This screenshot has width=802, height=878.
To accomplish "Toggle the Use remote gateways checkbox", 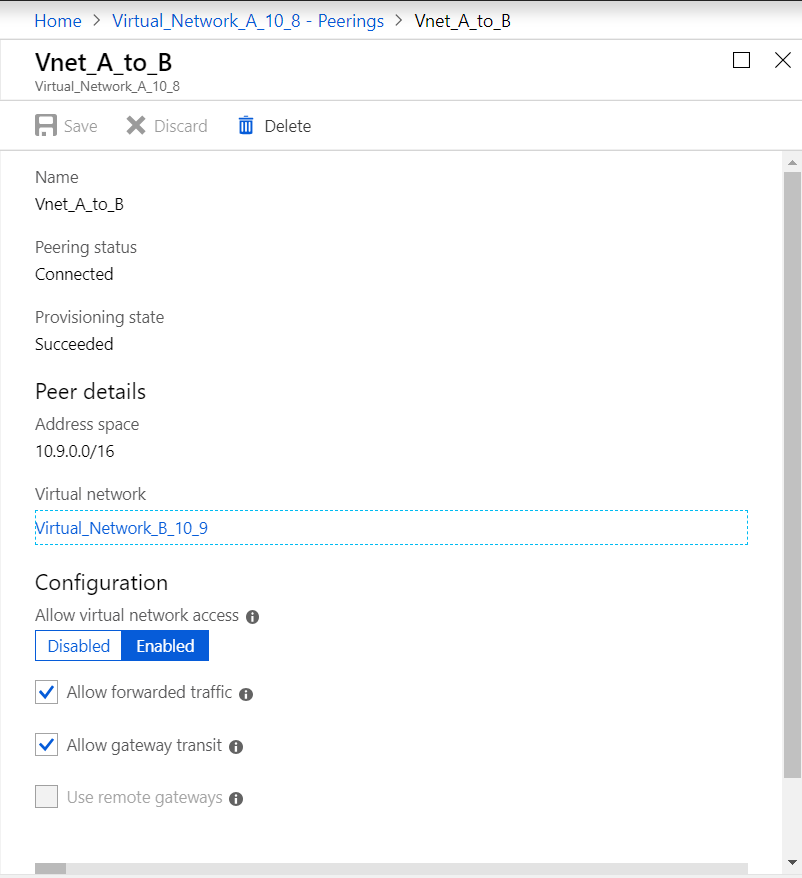I will click(46, 797).
